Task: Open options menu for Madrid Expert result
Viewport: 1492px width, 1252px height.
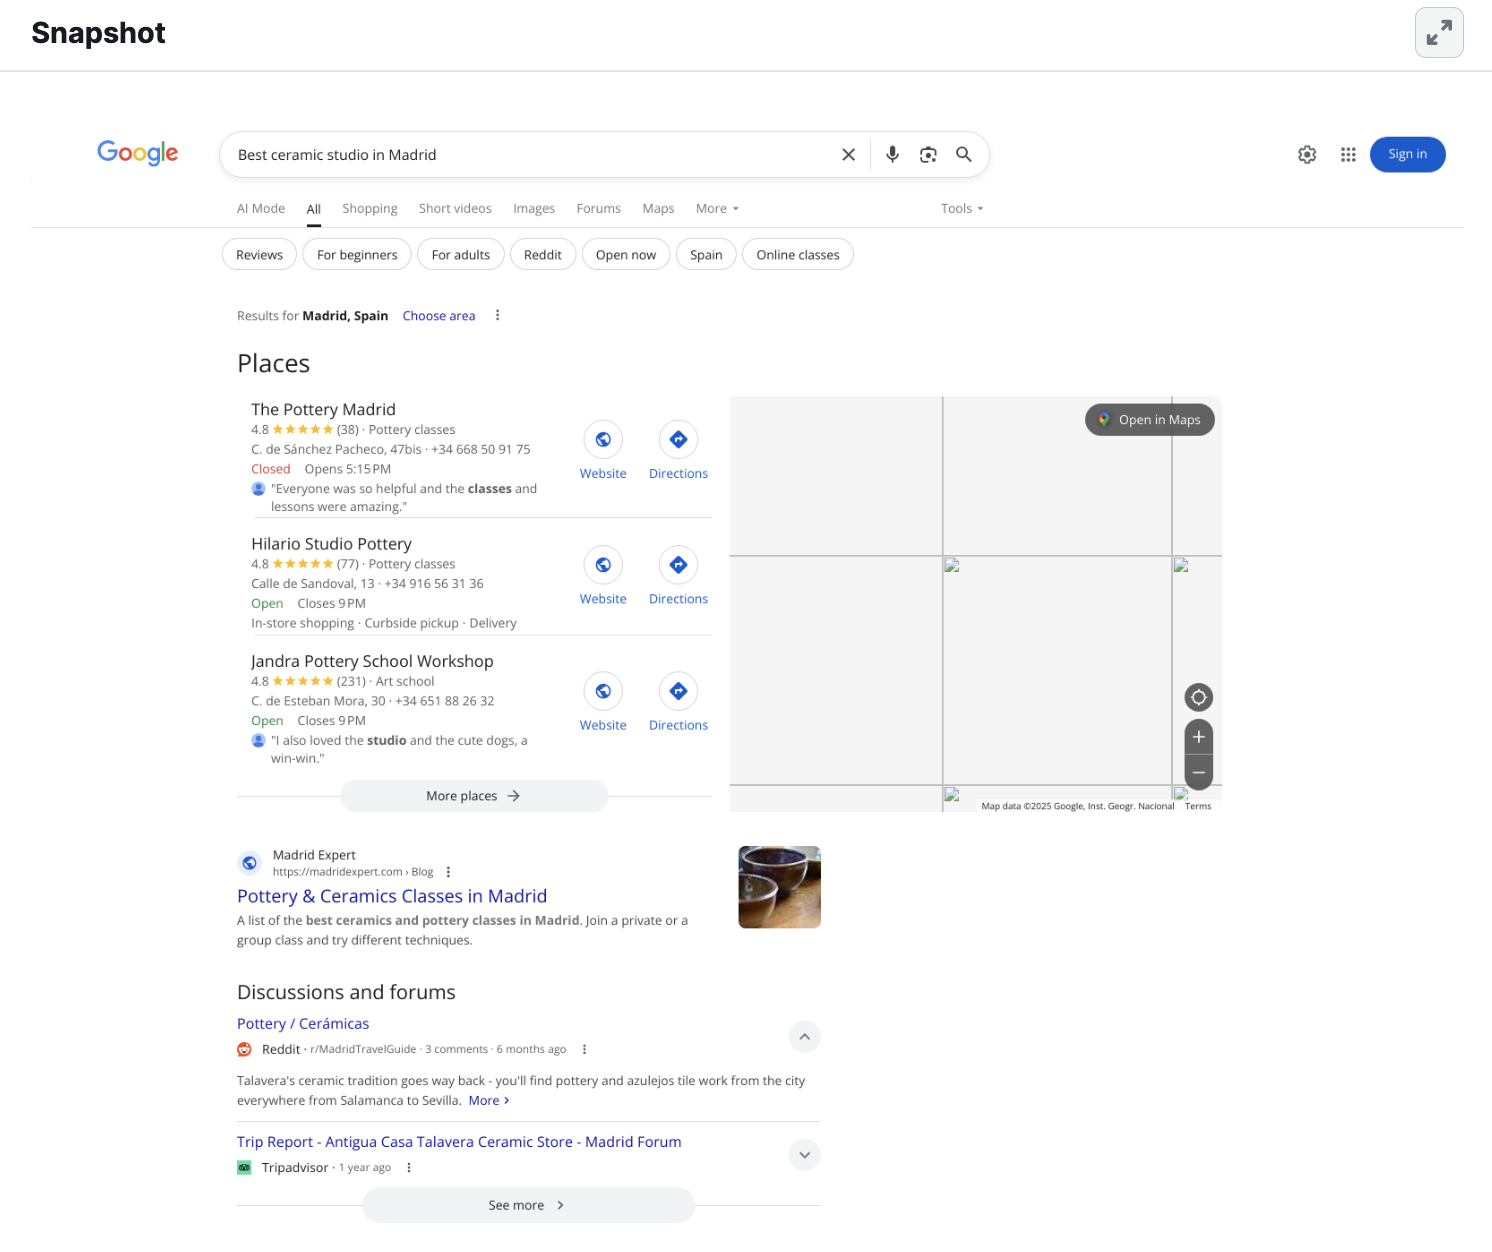Action: 448,872
